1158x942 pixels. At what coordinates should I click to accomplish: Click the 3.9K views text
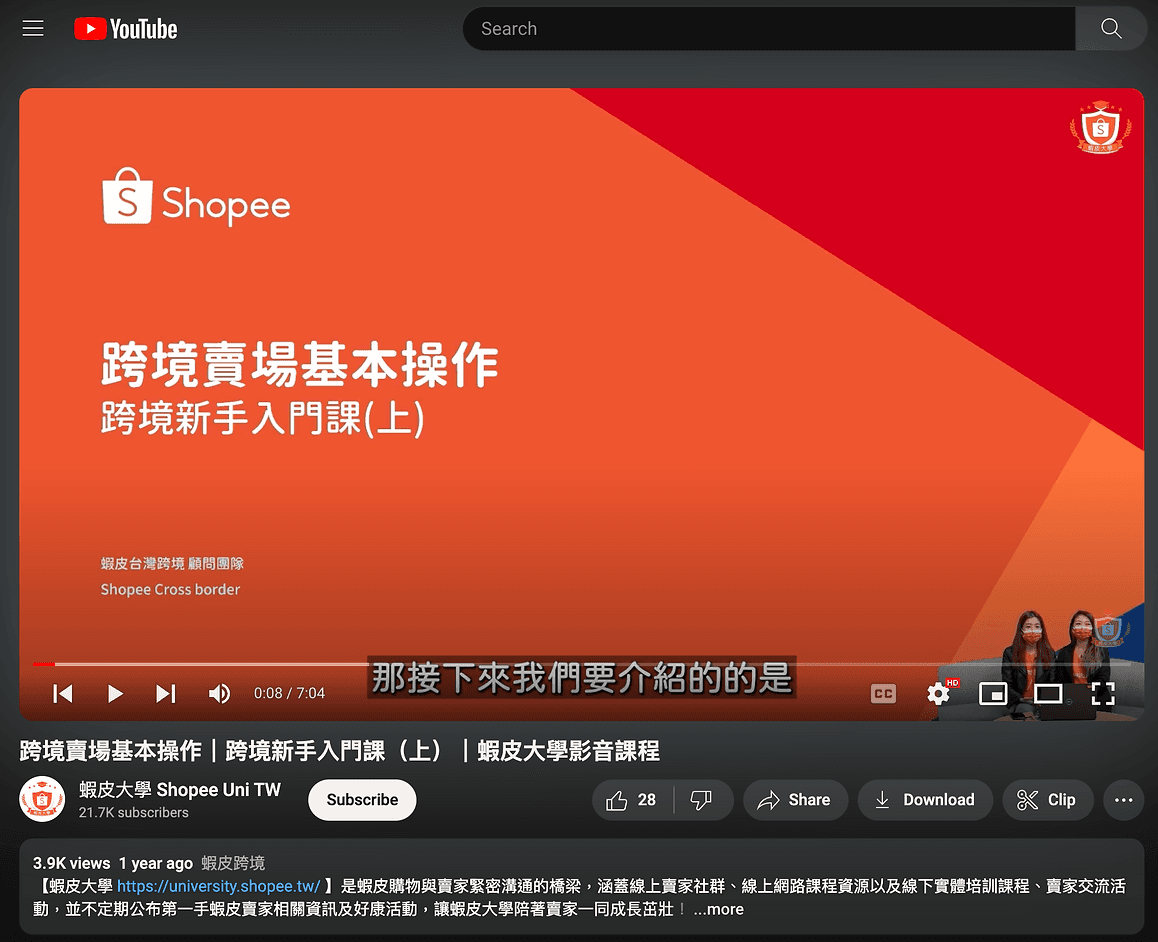[72, 863]
